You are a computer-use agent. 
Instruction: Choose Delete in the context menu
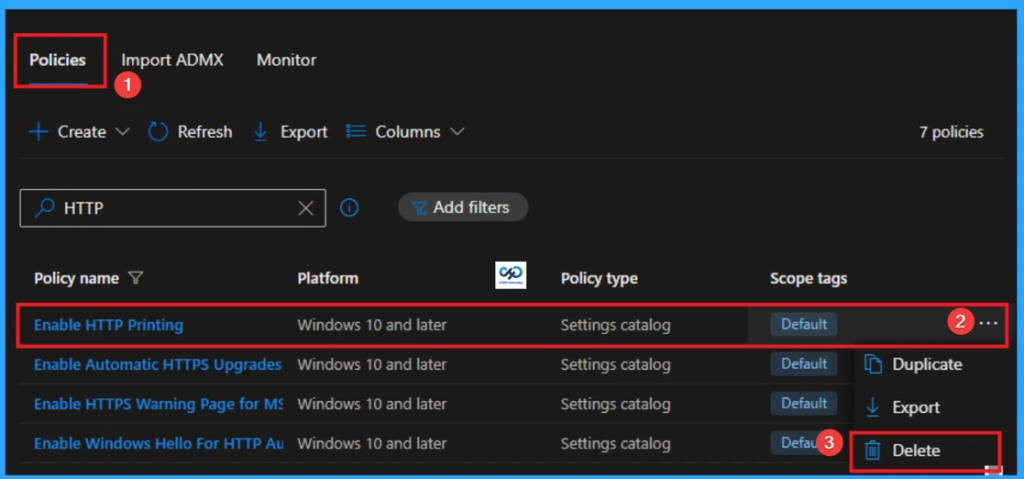click(x=916, y=450)
